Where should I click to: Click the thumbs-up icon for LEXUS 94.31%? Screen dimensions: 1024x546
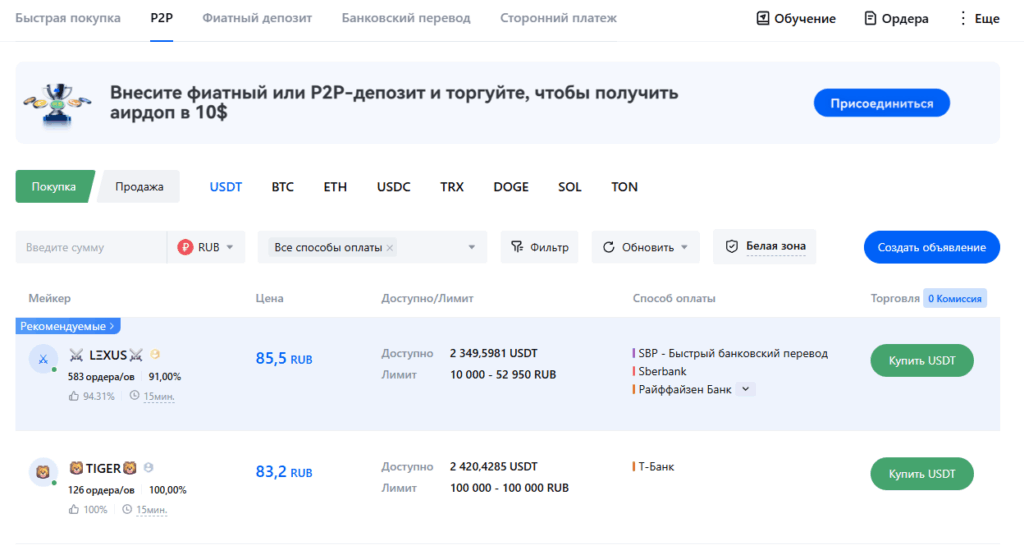point(74,396)
